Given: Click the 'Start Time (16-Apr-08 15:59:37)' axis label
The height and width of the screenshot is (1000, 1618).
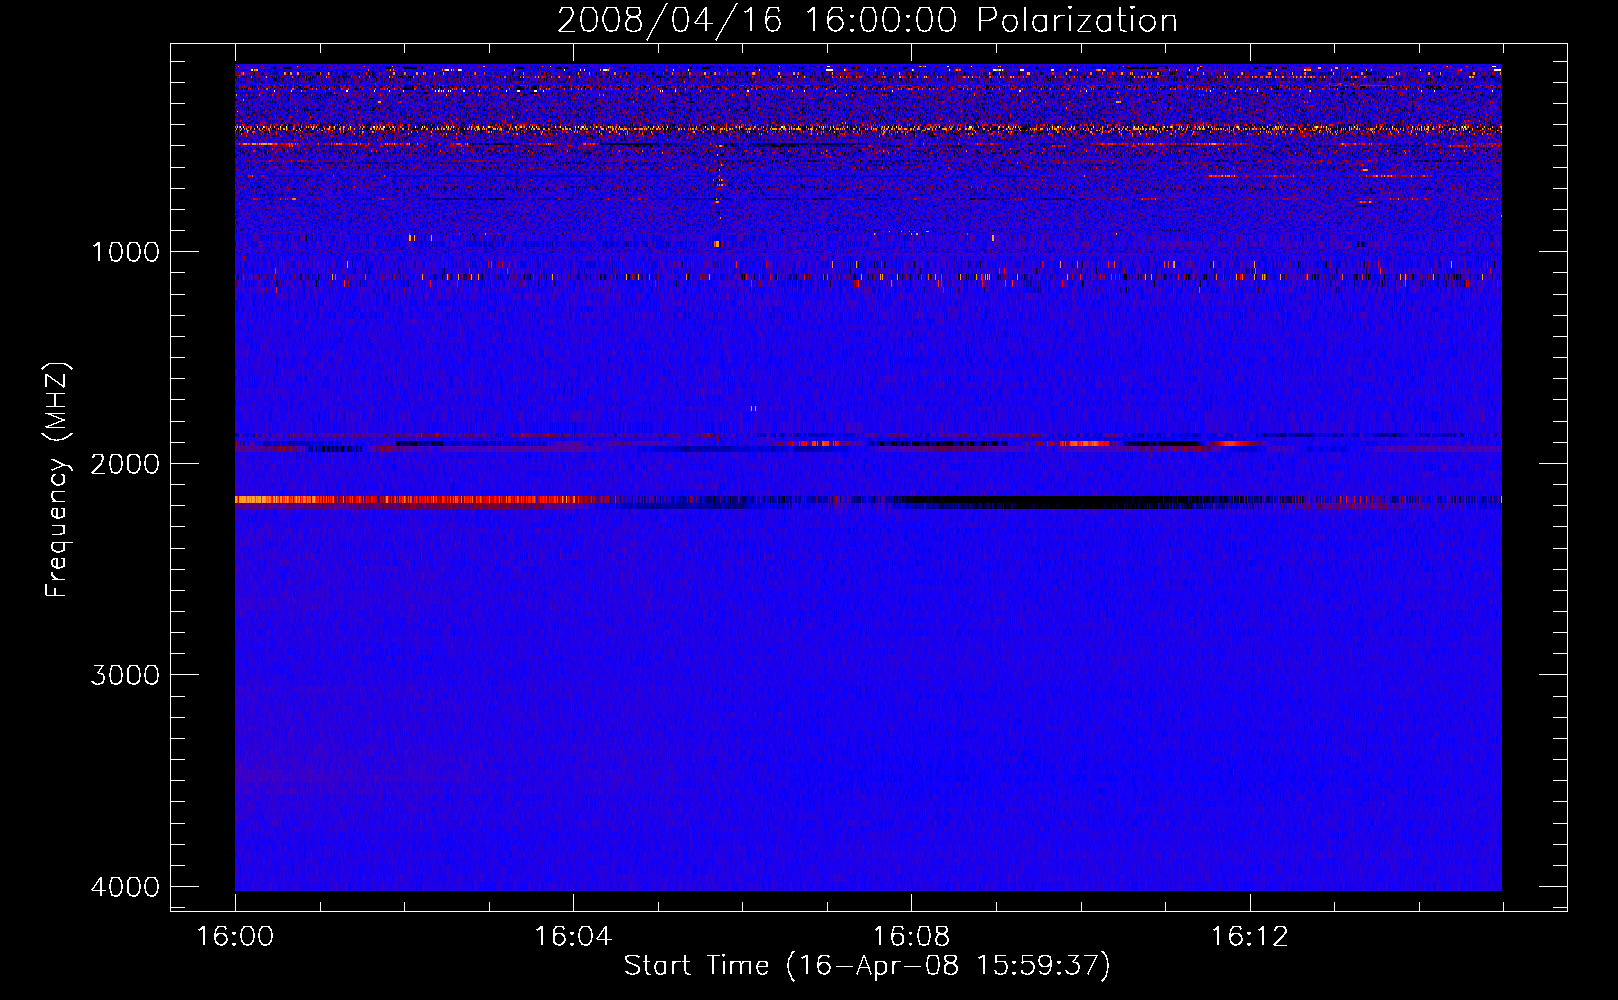Looking at the screenshot, I should [867, 965].
